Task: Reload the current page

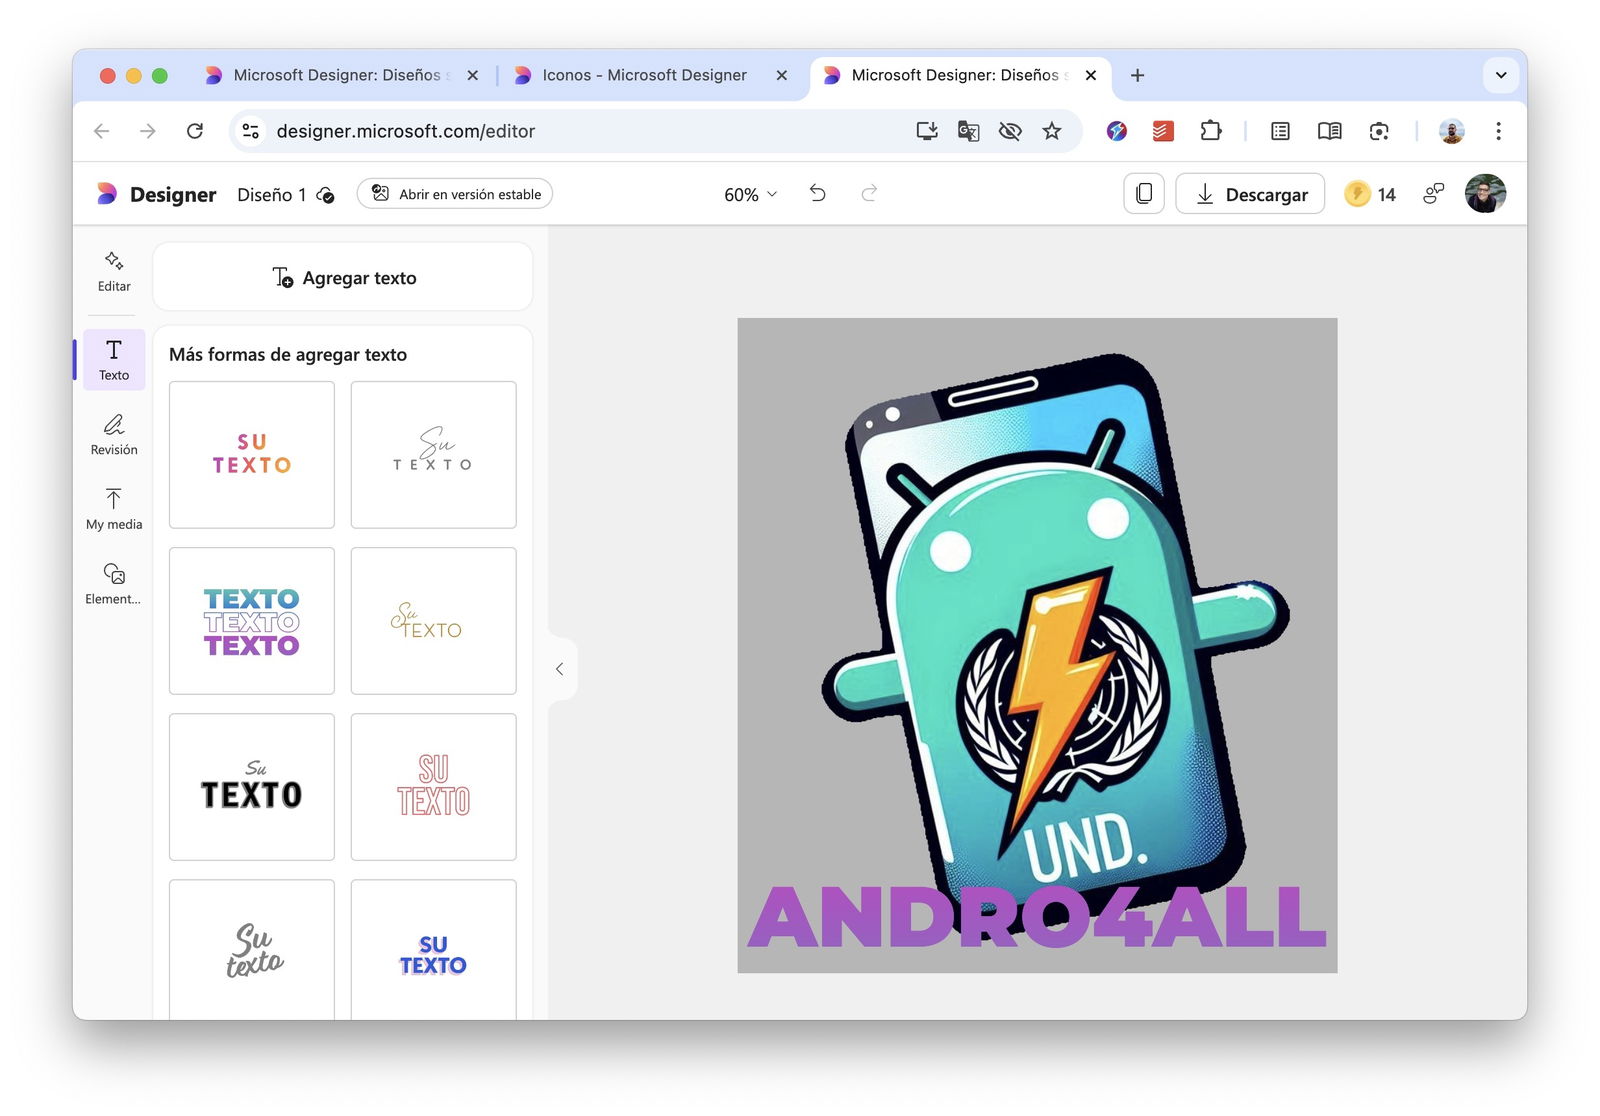Action: [195, 131]
